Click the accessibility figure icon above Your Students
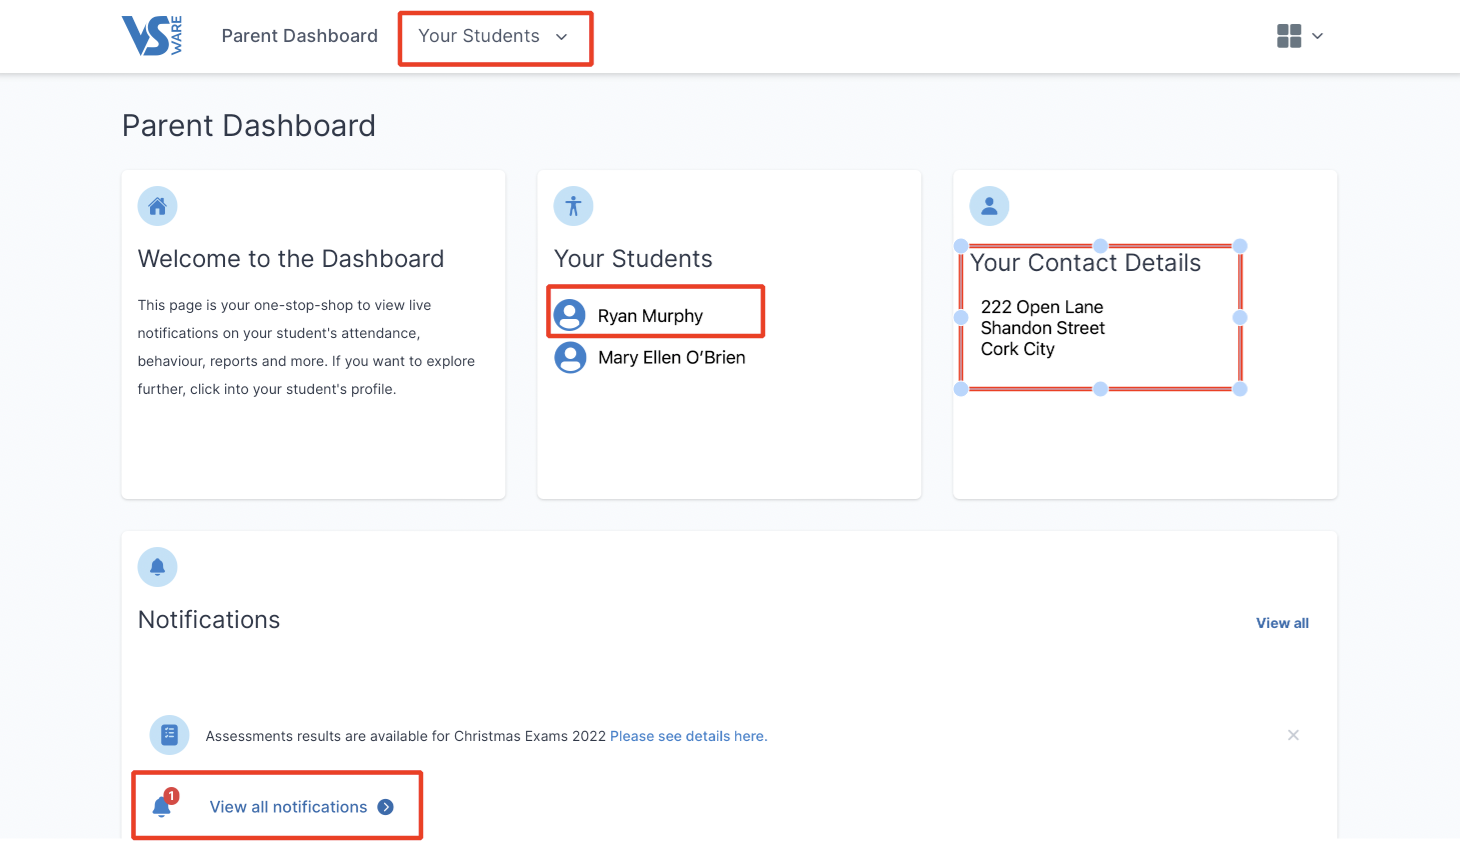Screen dimensions: 1460x866 (573, 206)
